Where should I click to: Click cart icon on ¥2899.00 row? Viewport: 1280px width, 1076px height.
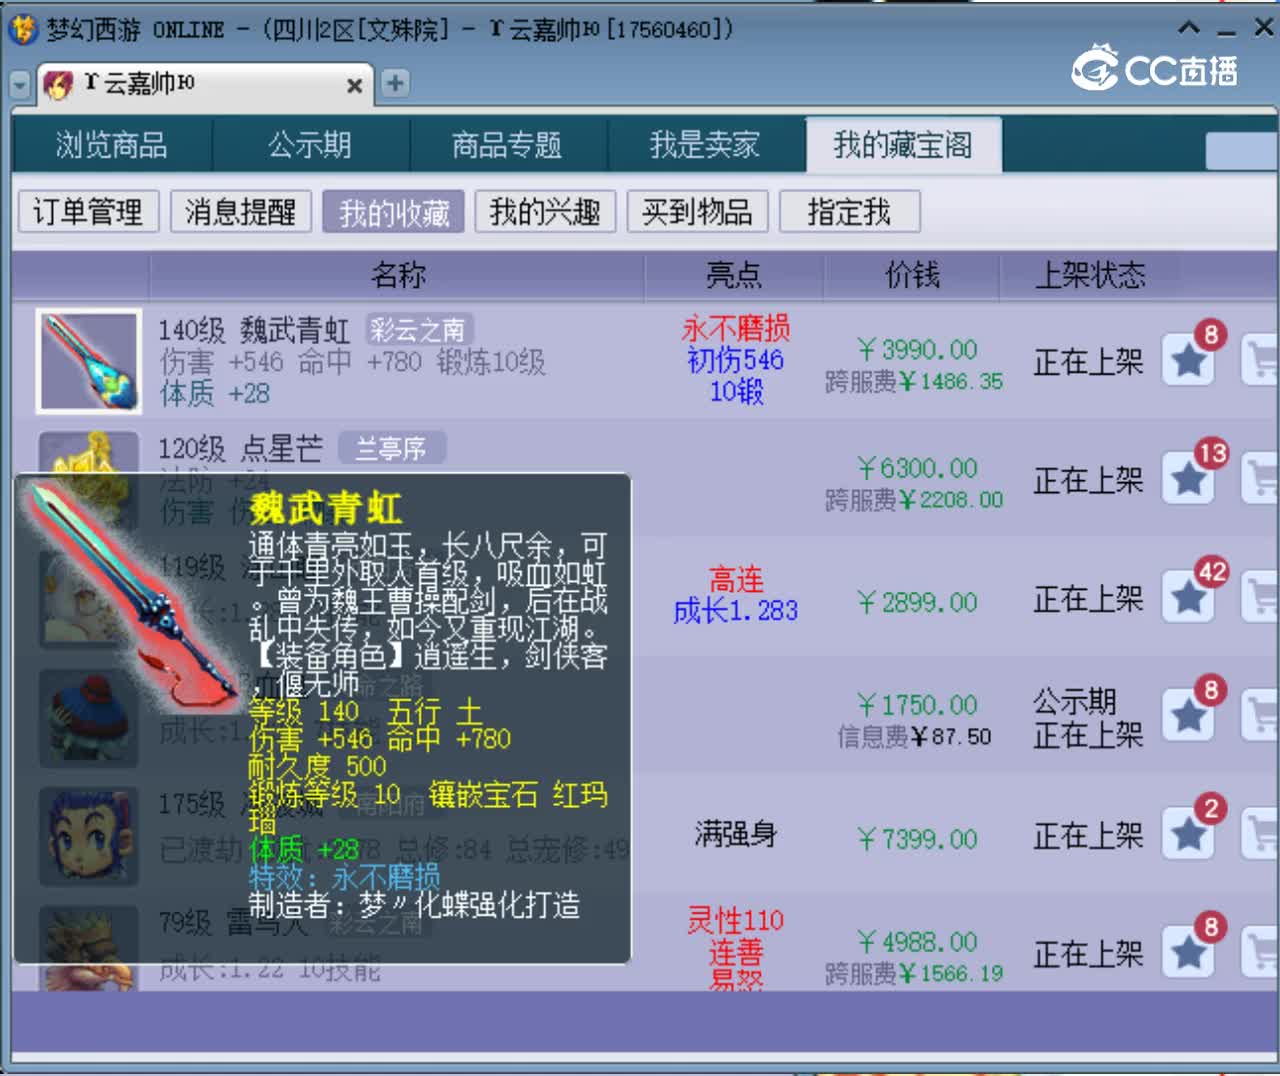point(1261,598)
